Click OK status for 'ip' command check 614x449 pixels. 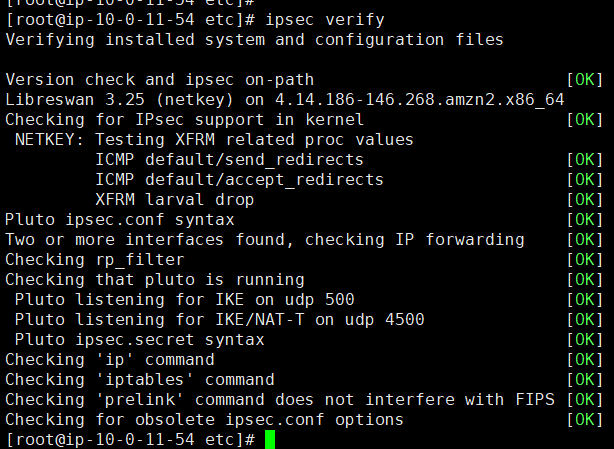585,359
